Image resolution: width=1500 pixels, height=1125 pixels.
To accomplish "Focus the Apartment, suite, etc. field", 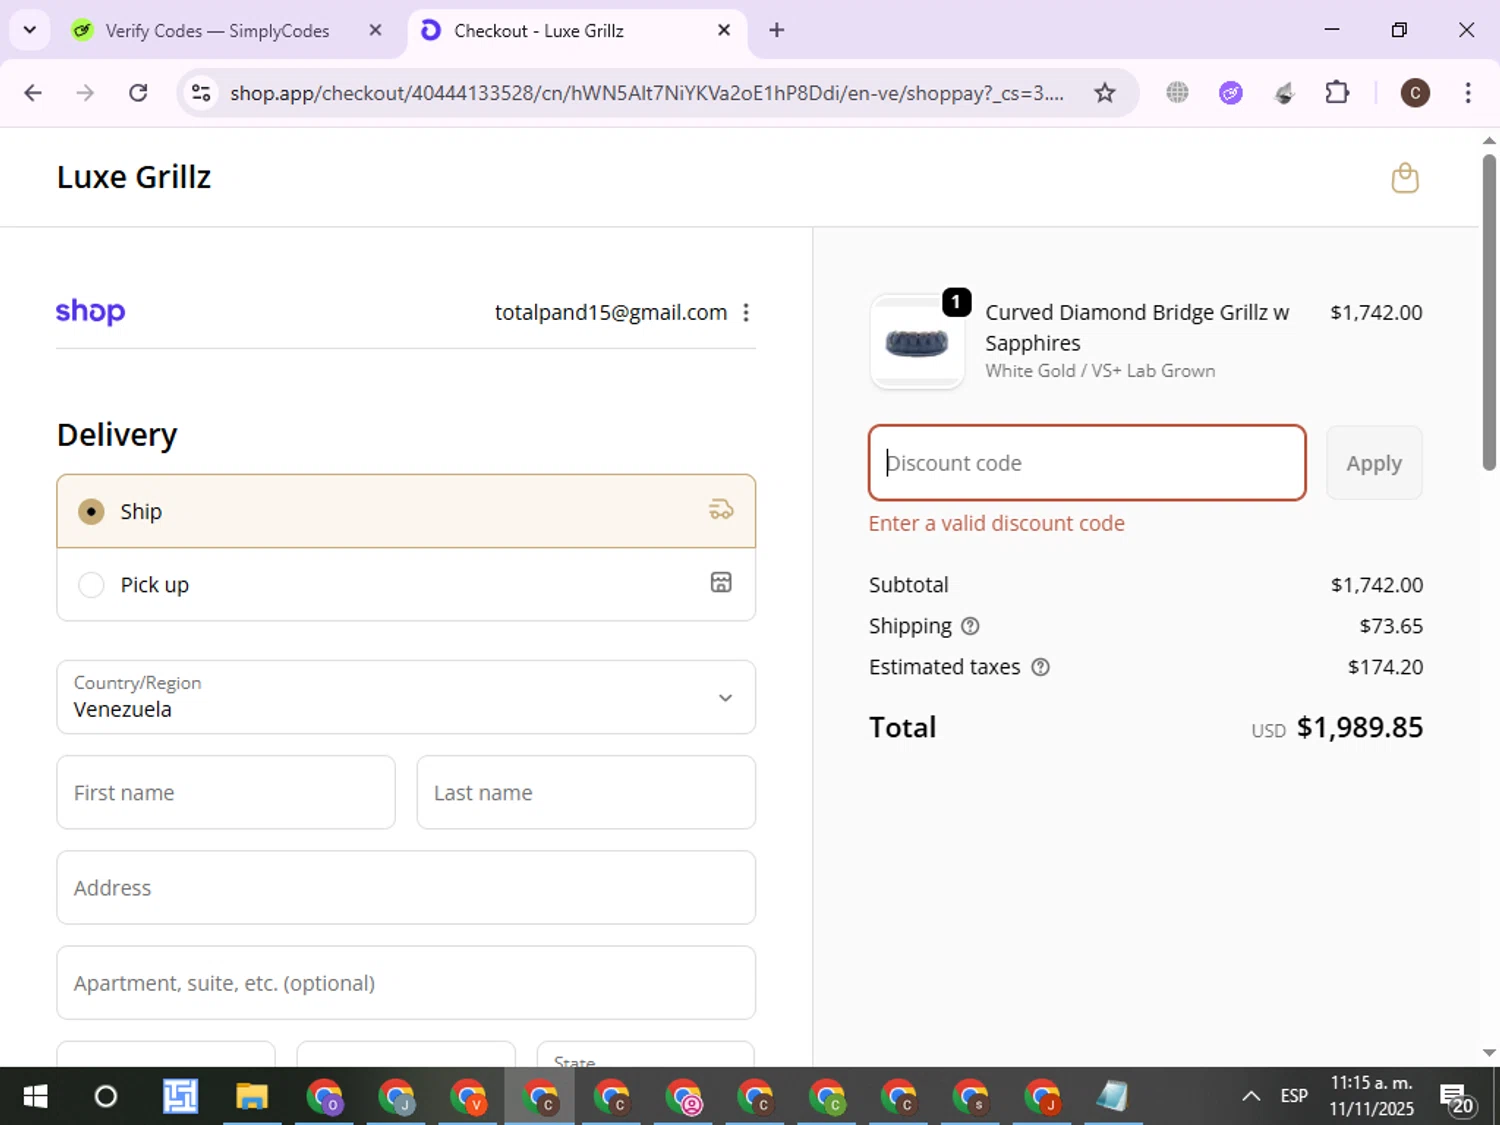I will [x=406, y=983].
